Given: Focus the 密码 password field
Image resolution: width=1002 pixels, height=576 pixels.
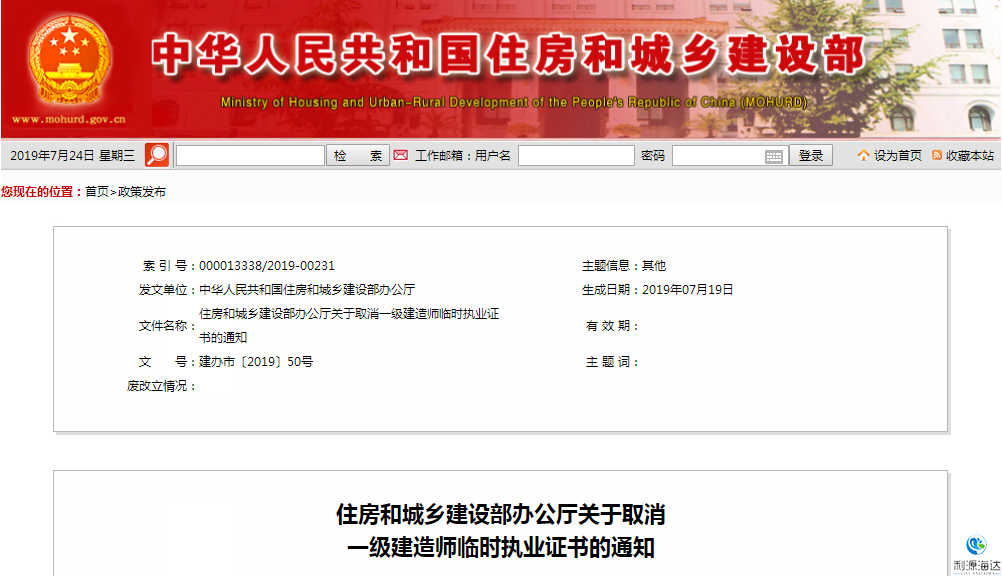Looking at the screenshot, I should [717, 156].
